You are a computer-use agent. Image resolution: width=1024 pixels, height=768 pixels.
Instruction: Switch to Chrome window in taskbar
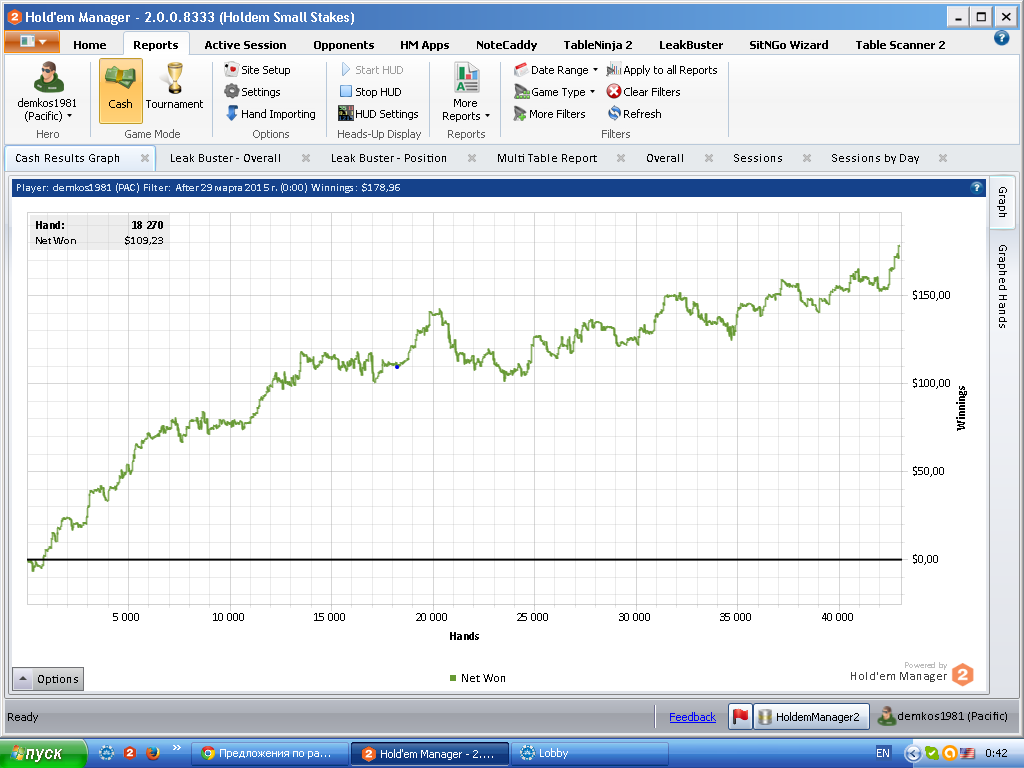point(268,754)
